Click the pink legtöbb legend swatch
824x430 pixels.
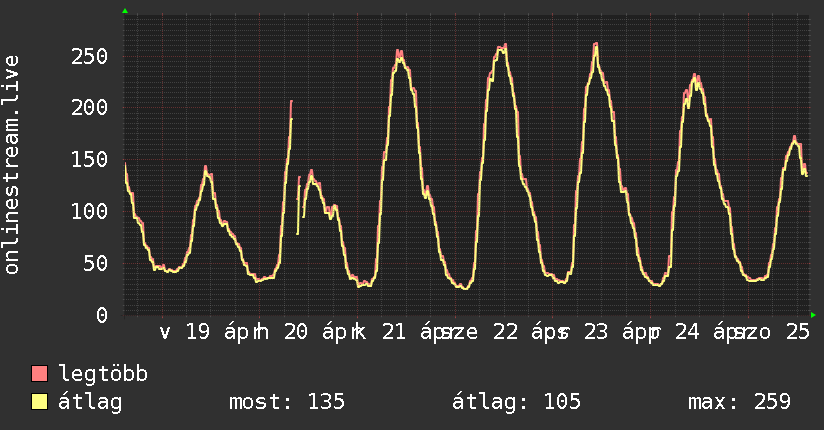(x=39, y=373)
